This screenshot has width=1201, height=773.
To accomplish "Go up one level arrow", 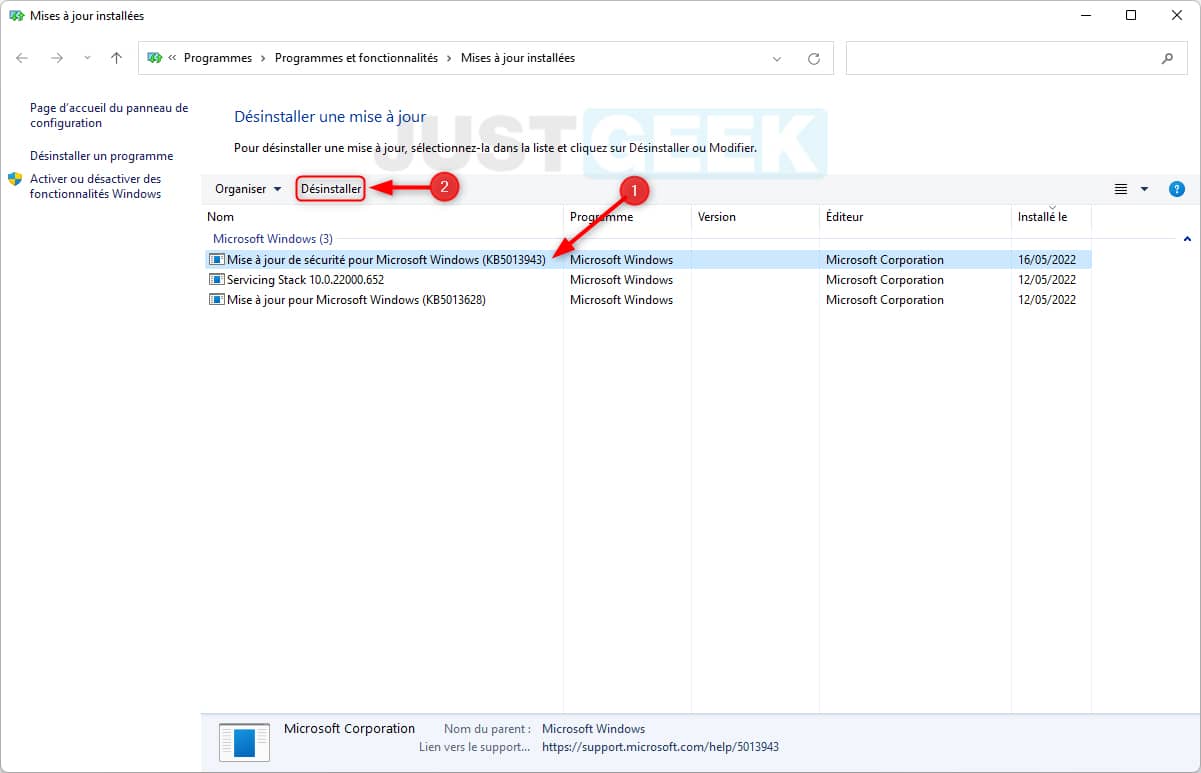I will click(x=116, y=58).
